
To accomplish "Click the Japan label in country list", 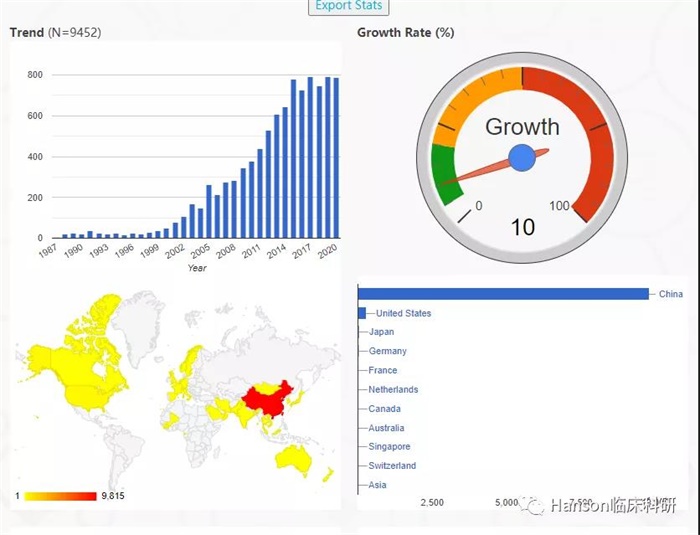I will 381,332.
